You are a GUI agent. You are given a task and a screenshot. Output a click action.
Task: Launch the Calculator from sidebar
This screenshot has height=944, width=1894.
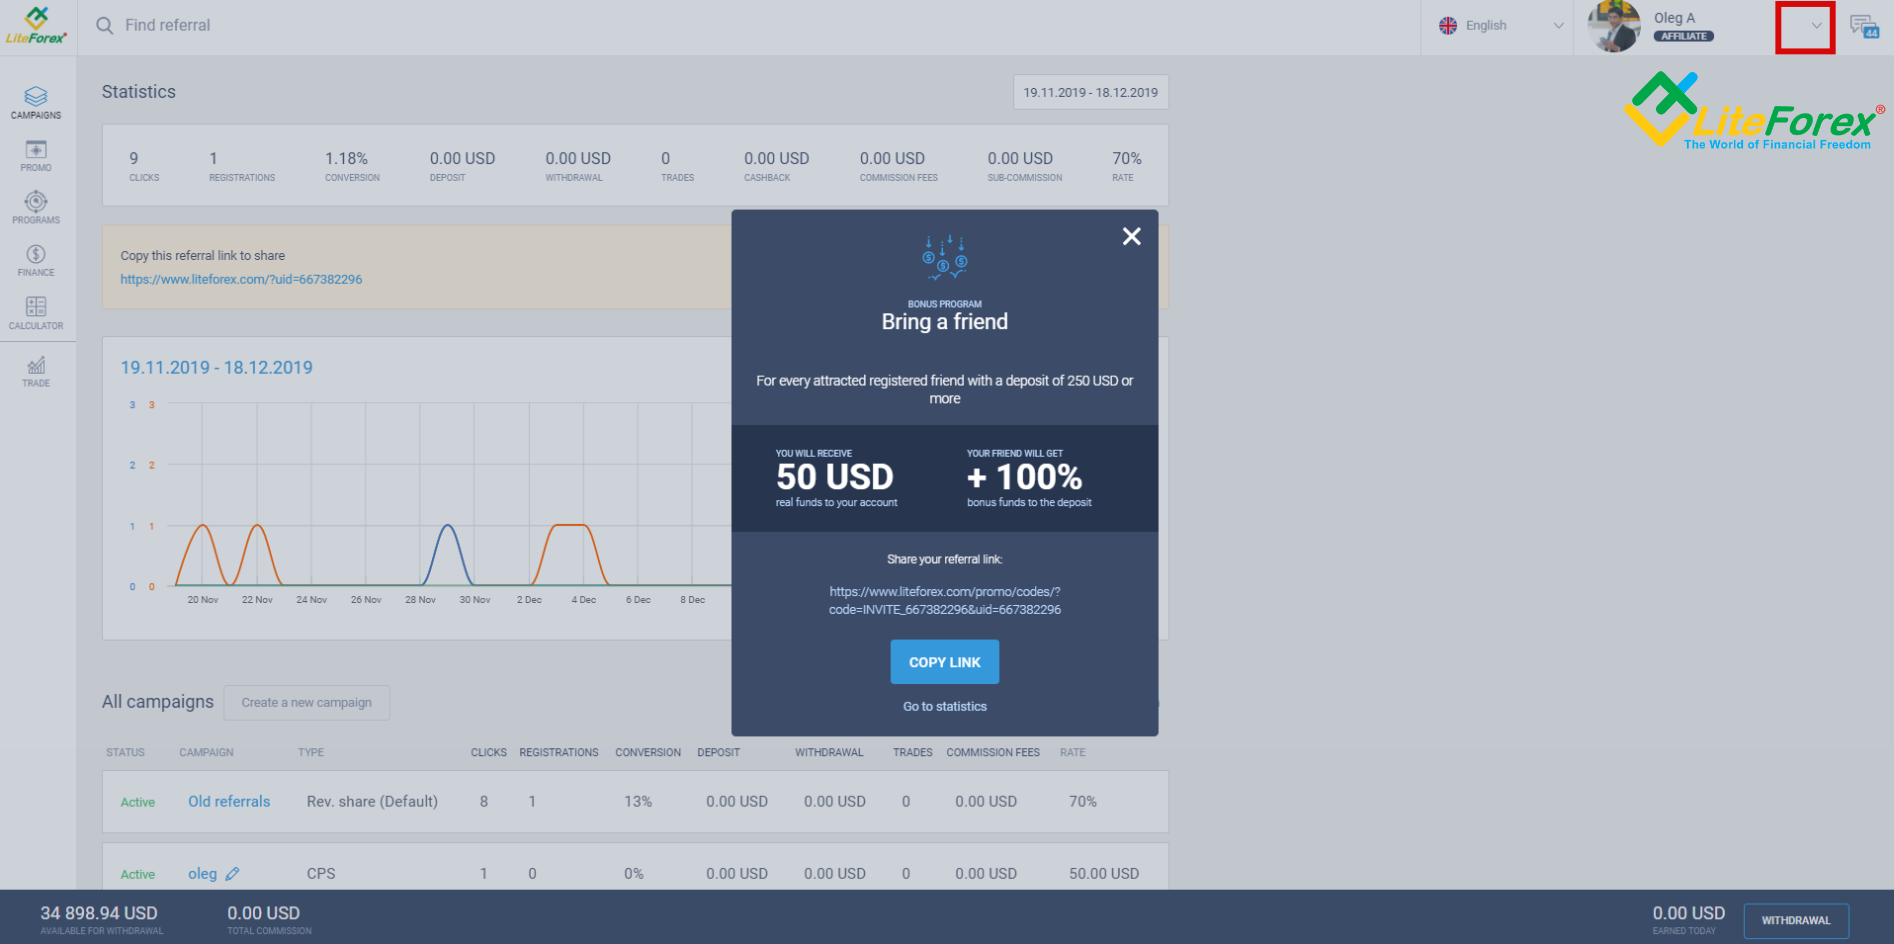[36, 313]
